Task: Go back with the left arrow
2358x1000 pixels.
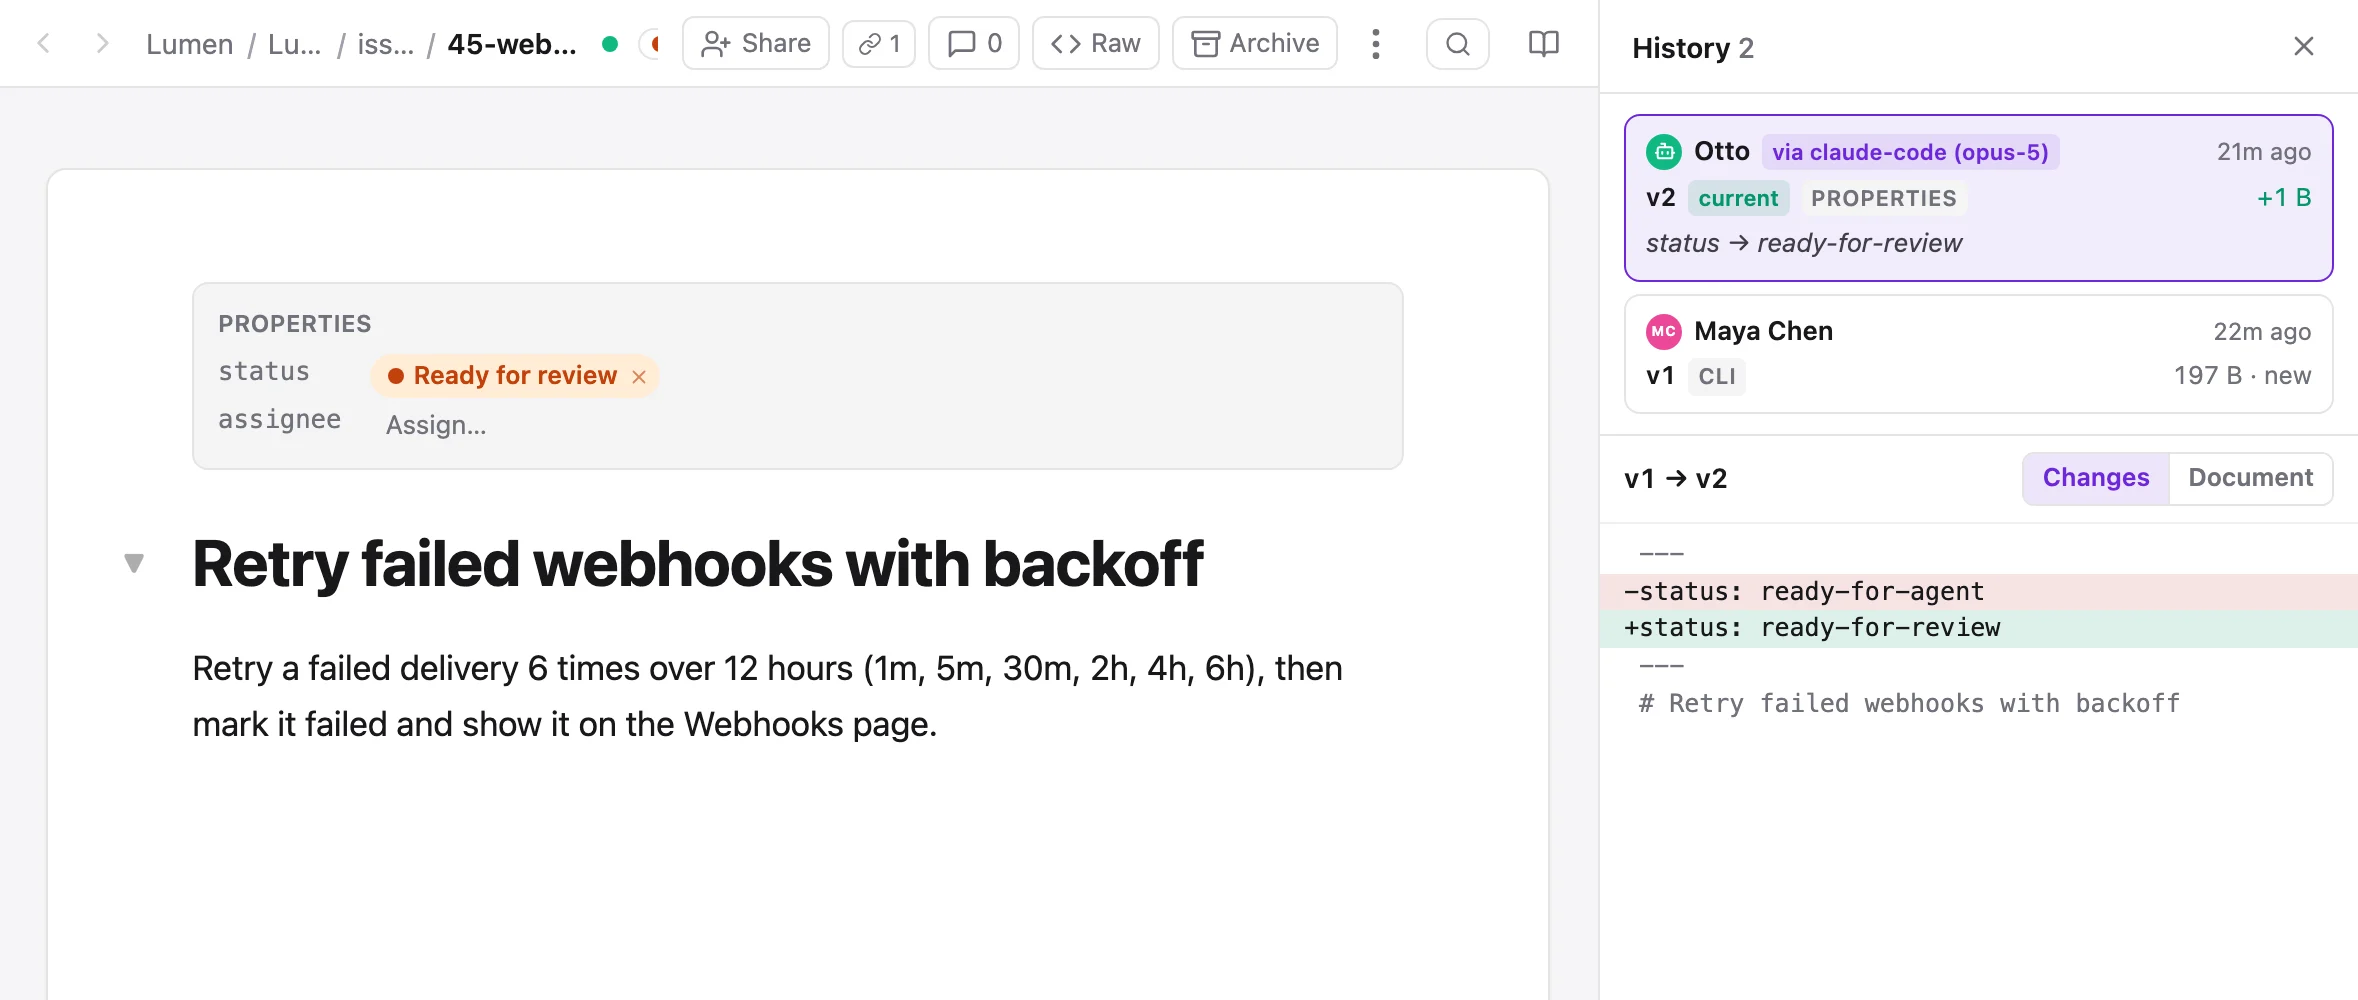Action: pos(43,43)
